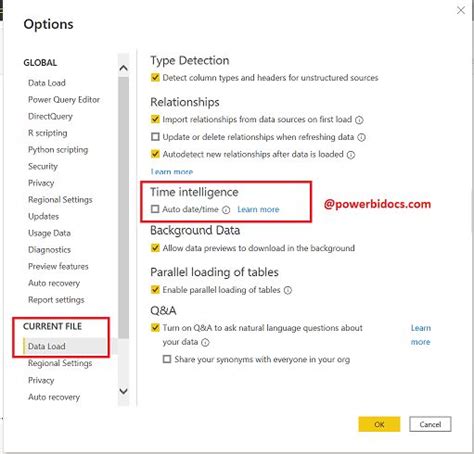Open Preview features page

click(58, 266)
